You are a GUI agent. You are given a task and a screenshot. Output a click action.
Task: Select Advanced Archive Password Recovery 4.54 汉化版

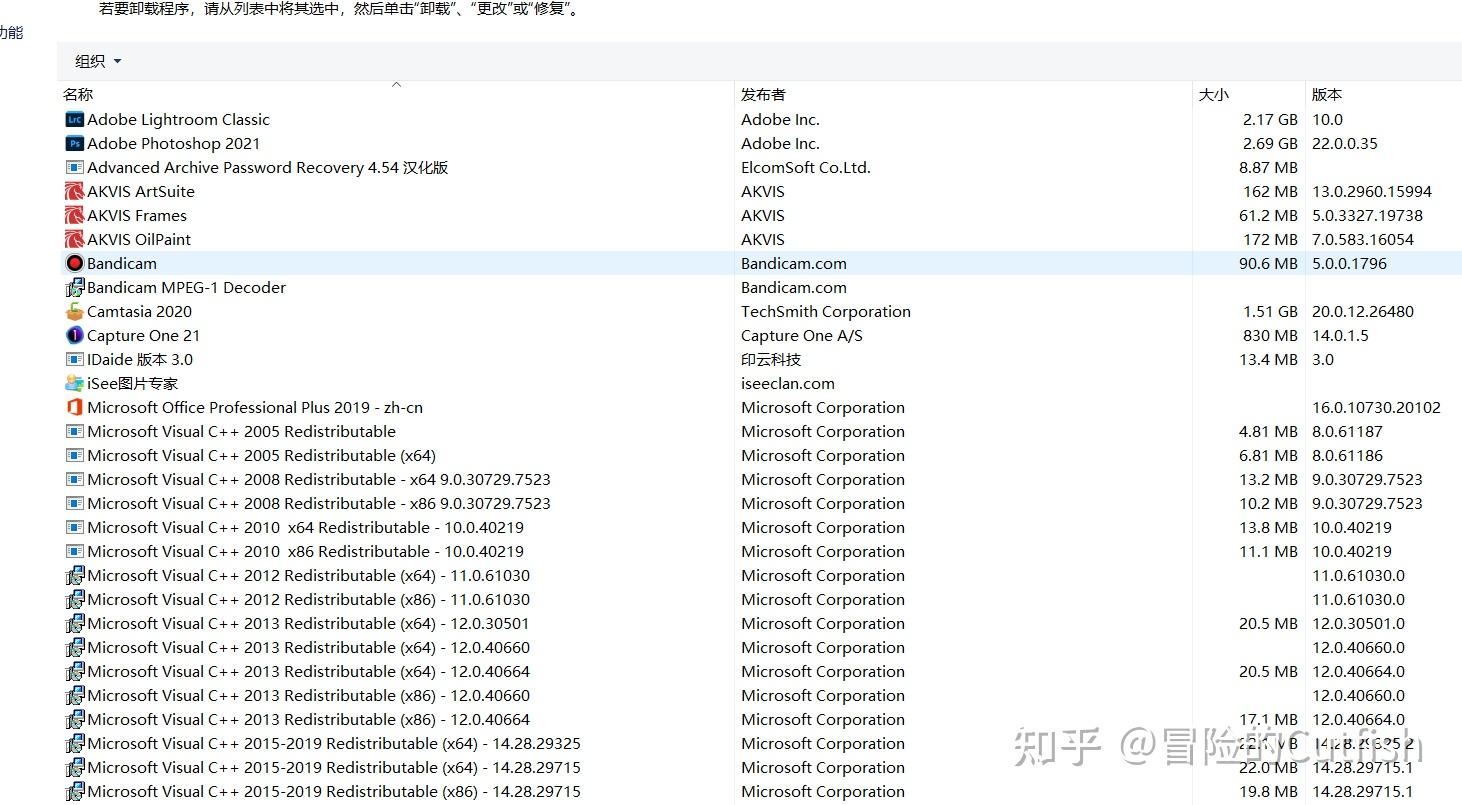coord(267,167)
